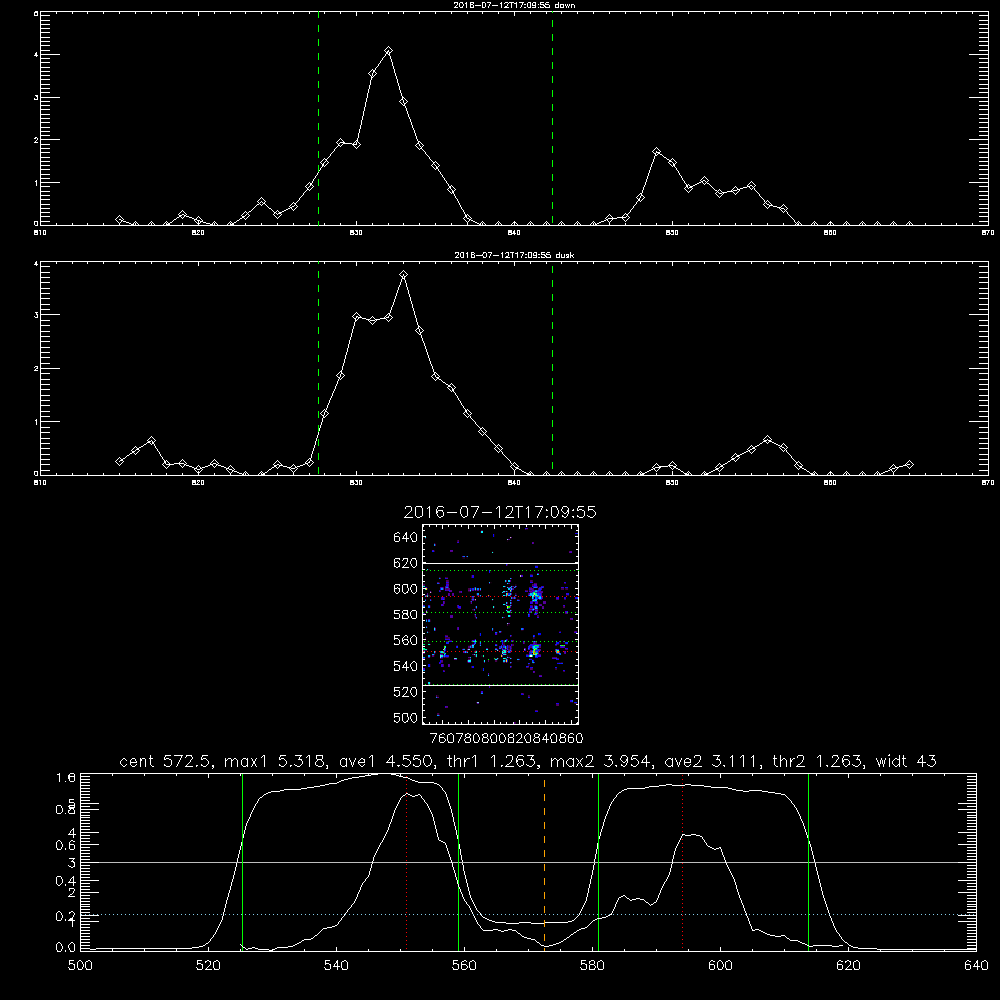The image size is (1000, 1000).
Task: Select the large 2016-07-12T17:09:55 title above the image panel
Action: pyautogui.click(x=500, y=512)
